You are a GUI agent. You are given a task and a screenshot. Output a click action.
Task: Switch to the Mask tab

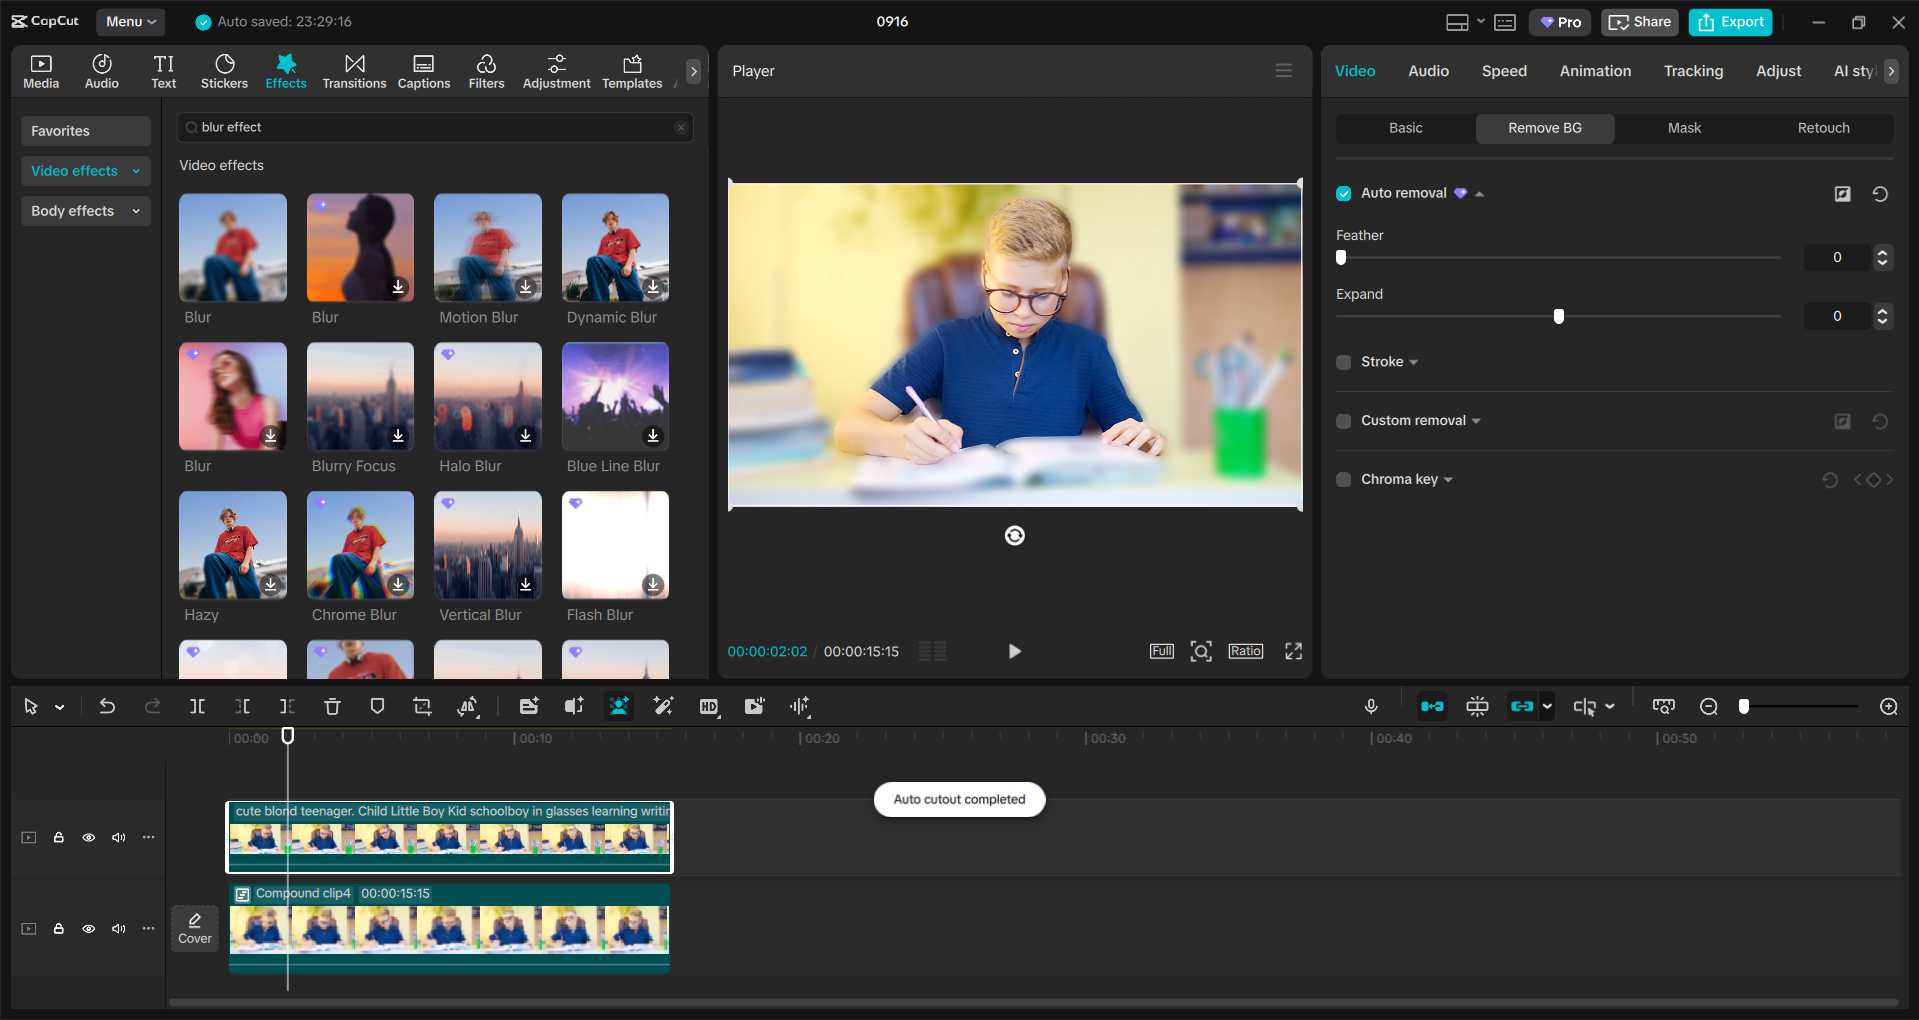pyautogui.click(x=1683, y=128)
